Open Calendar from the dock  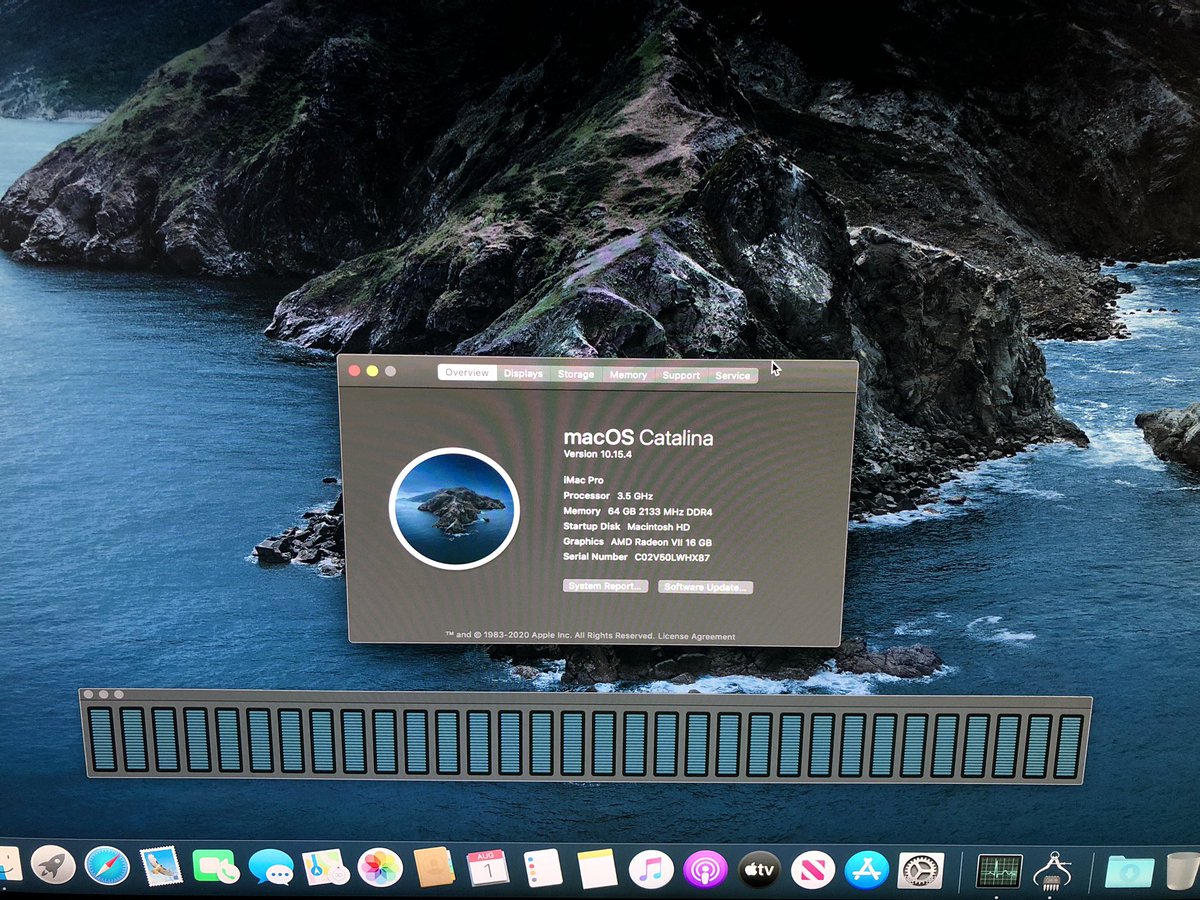coord(488,868)
